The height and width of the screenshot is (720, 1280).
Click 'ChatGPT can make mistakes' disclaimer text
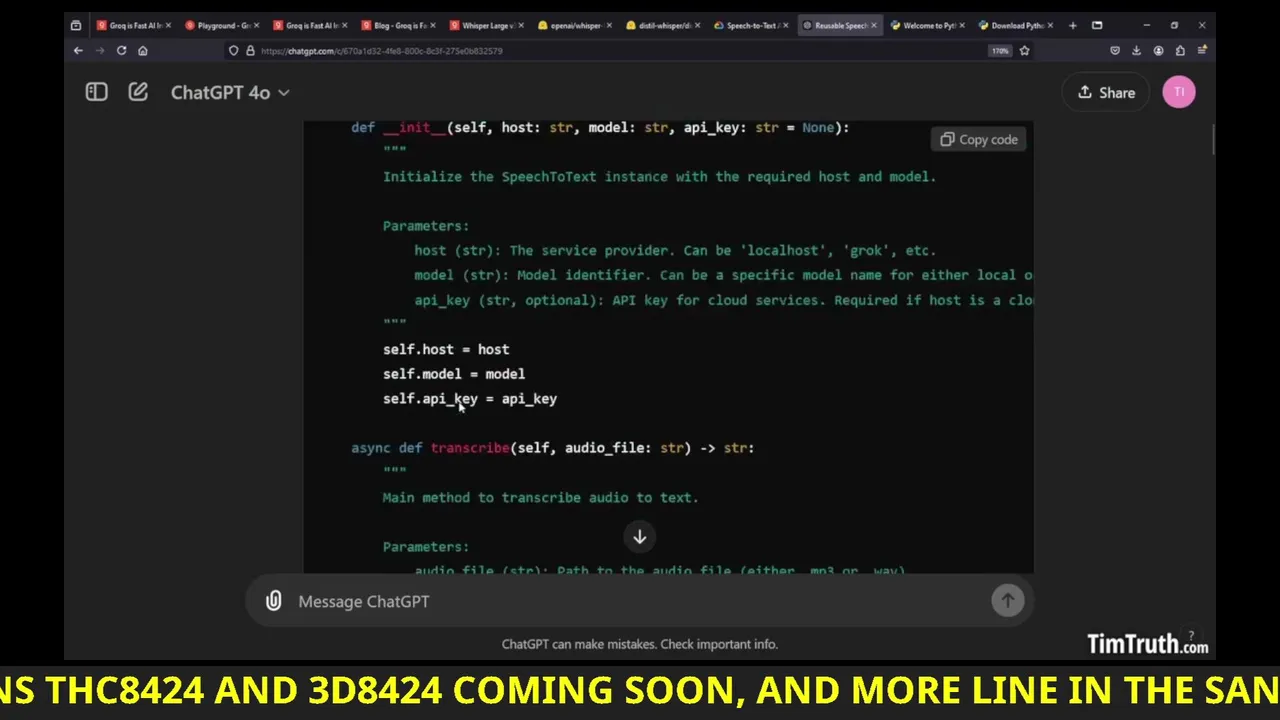[639, 644]
